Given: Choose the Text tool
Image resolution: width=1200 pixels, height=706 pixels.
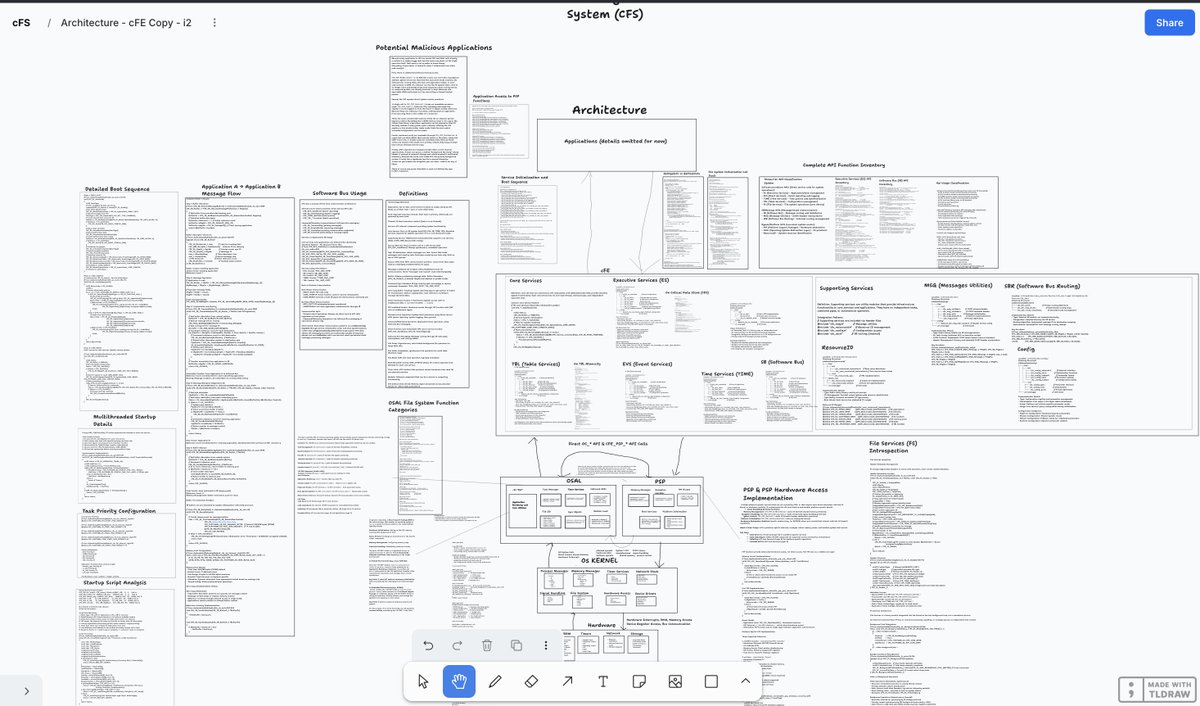Looking at the screenshot, I should [x=603, y=681].
